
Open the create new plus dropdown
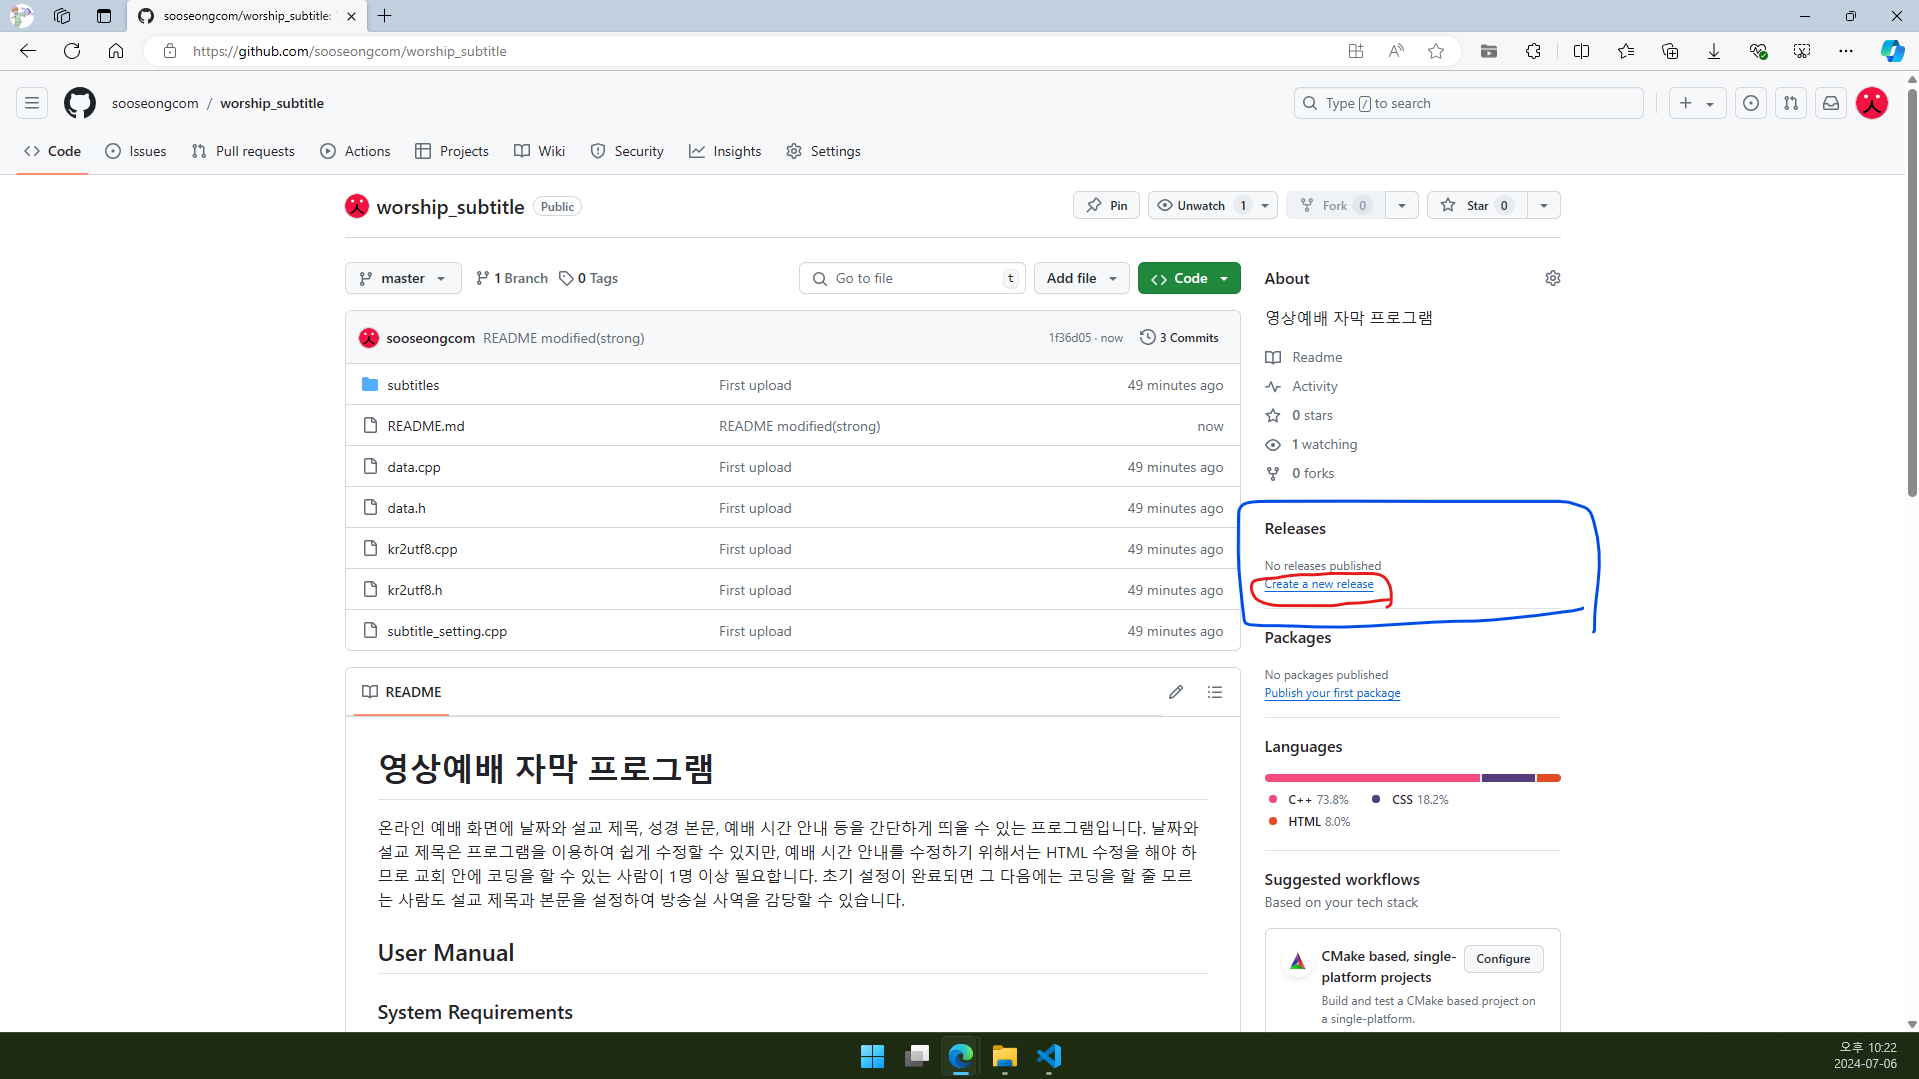coord(1697,103)
